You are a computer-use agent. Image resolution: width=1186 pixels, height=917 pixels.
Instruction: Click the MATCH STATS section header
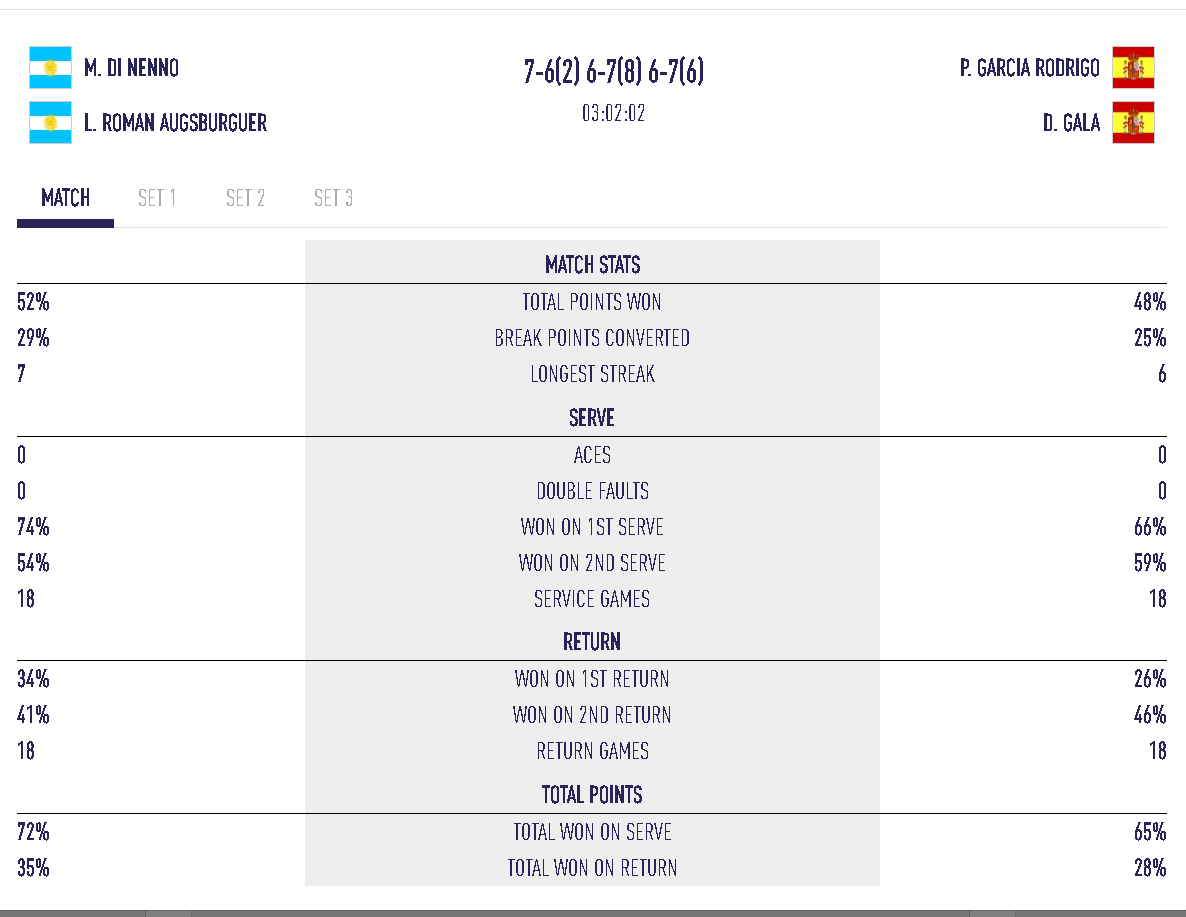[x=591, y=265]
